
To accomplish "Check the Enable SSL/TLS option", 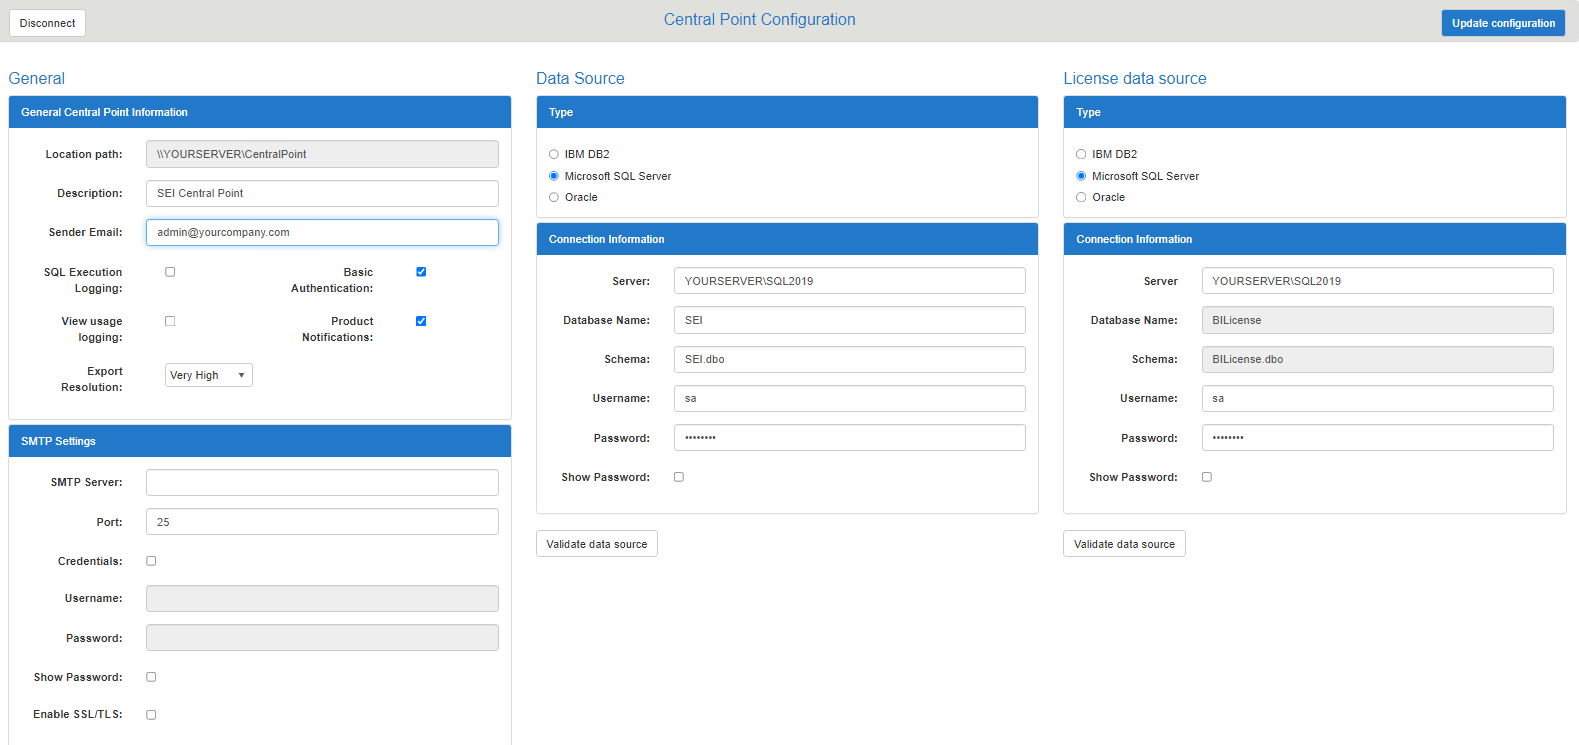I will pos(151,714).
